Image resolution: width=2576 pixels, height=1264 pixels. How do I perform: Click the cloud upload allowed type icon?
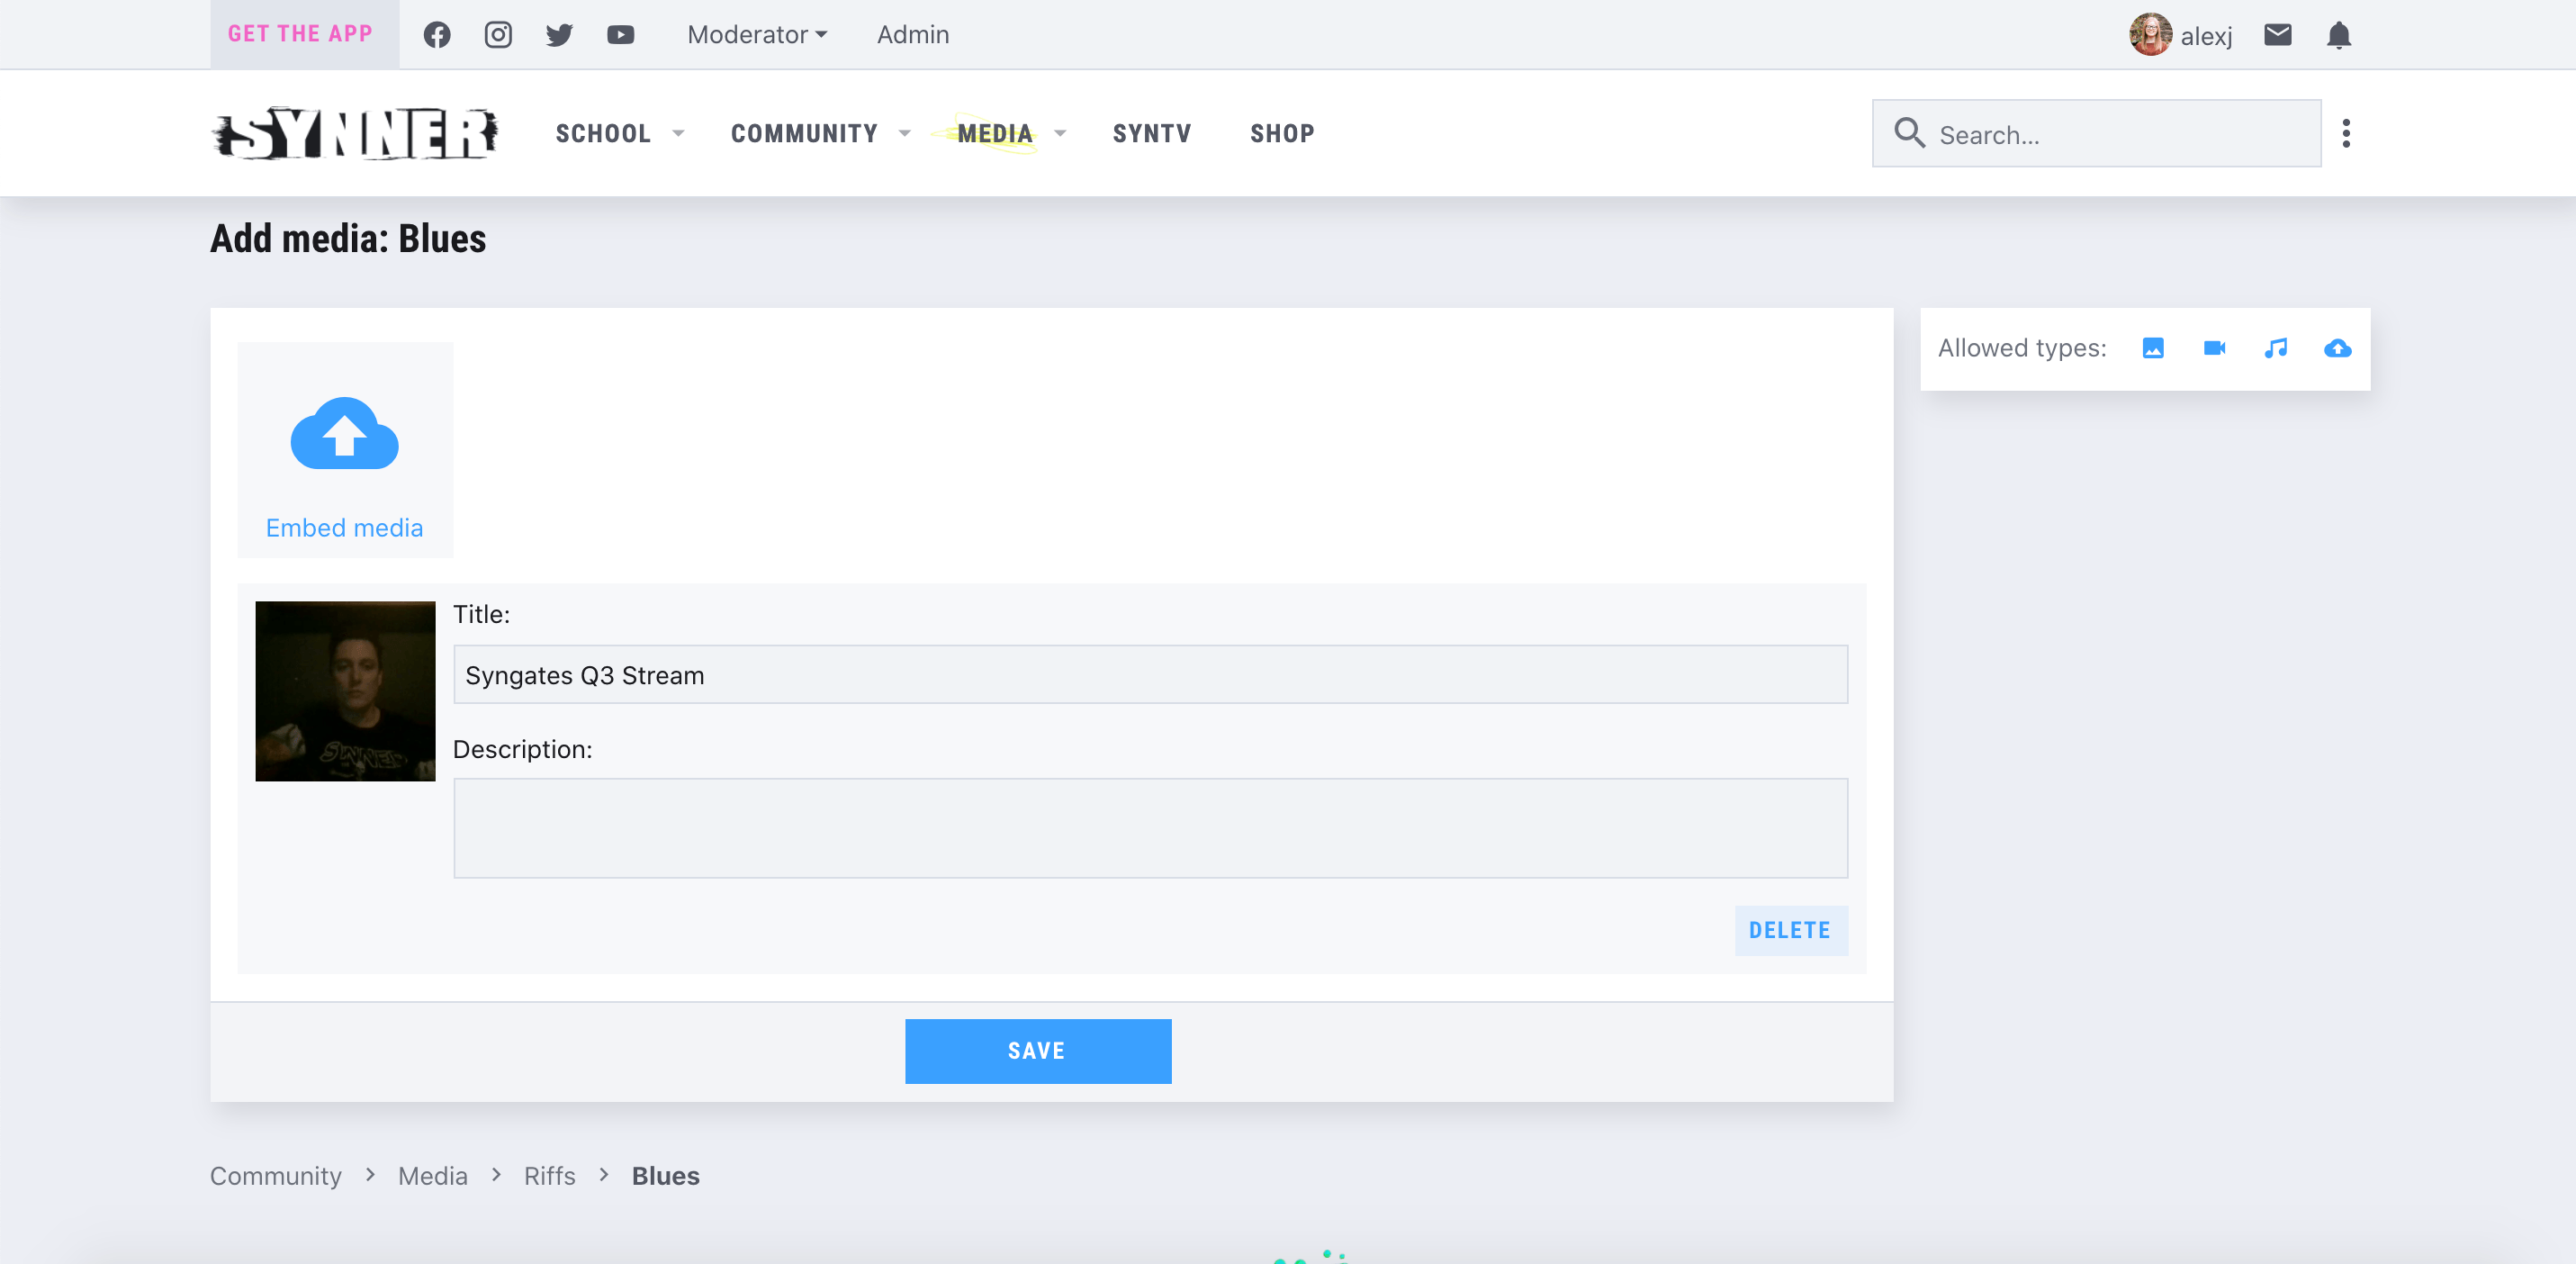[x=2337, y=348]
